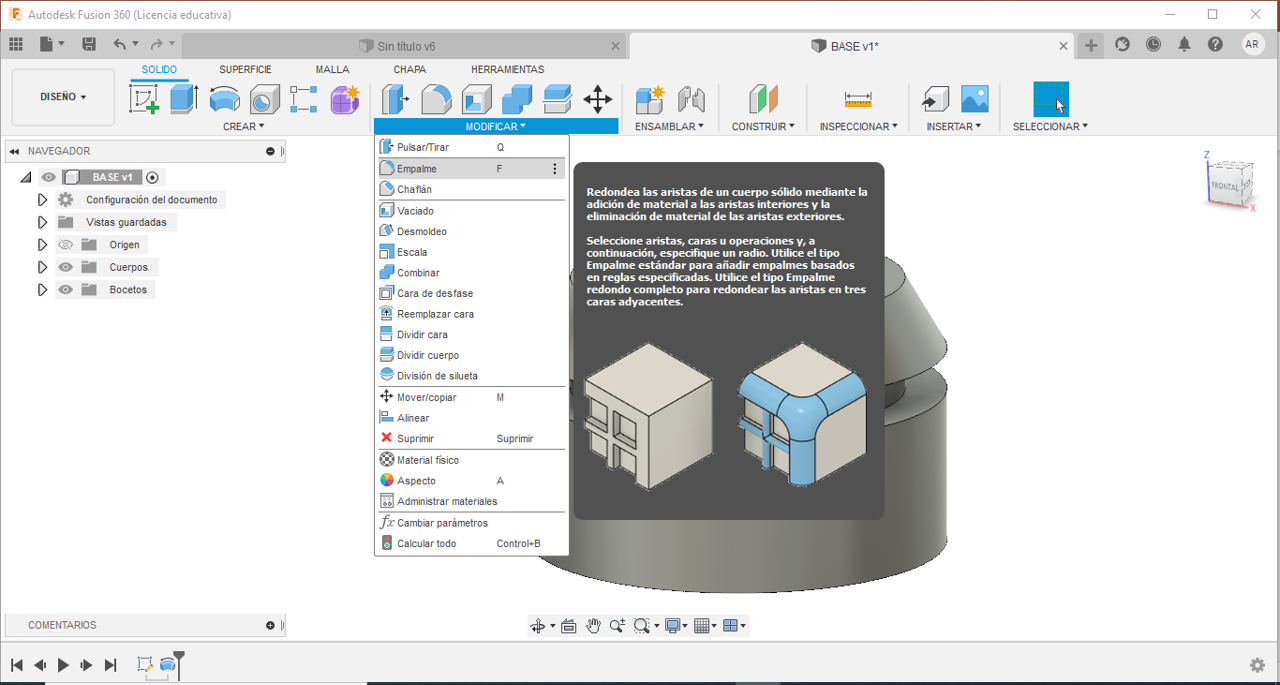Screen dimensions: 1280x685
Task: Open a new design tab with plus button
Action: (x=1091, y=45)
